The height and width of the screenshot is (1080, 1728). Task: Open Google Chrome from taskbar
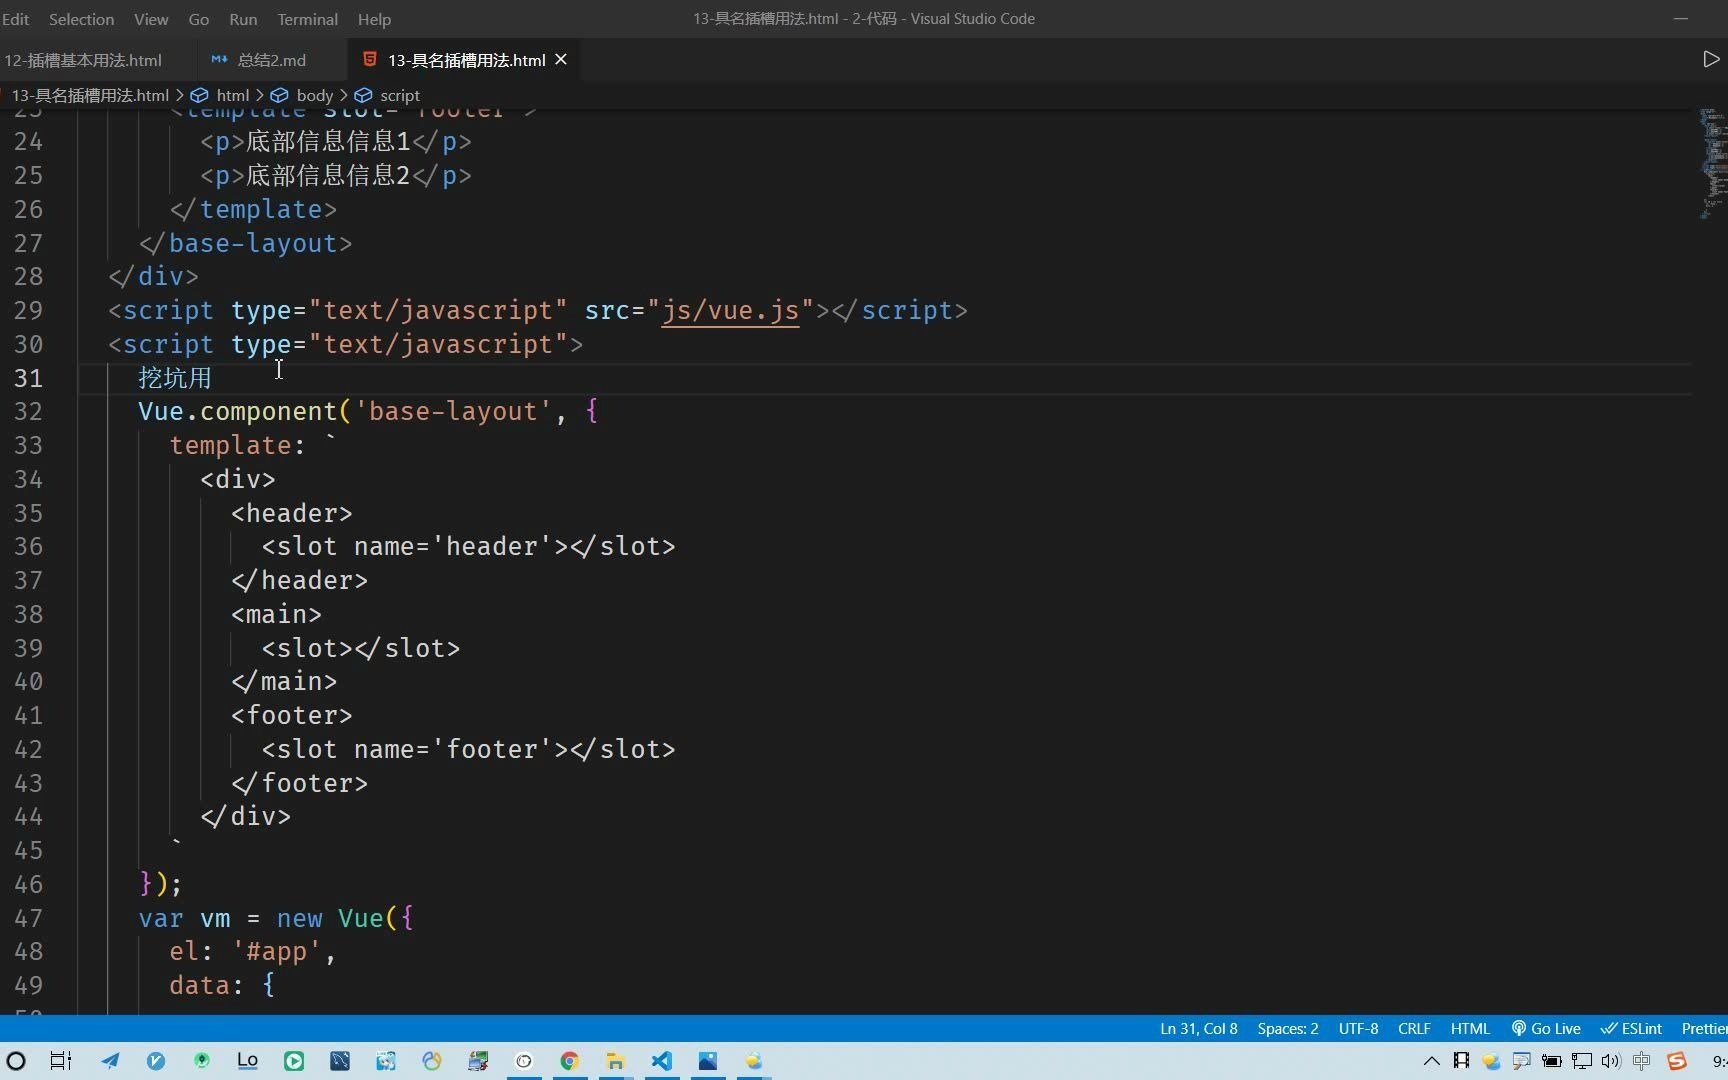(570, 1061)
